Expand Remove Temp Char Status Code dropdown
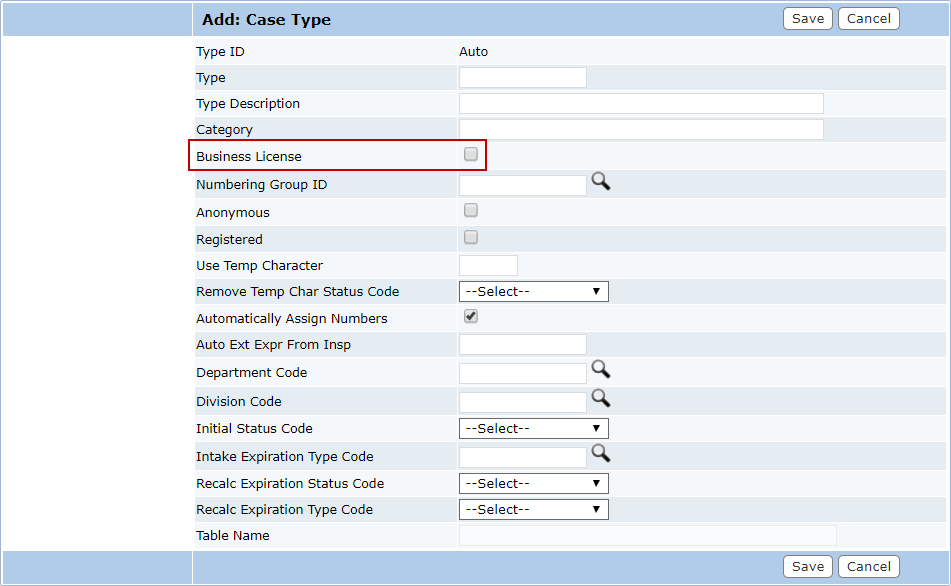 pos(533,292)
